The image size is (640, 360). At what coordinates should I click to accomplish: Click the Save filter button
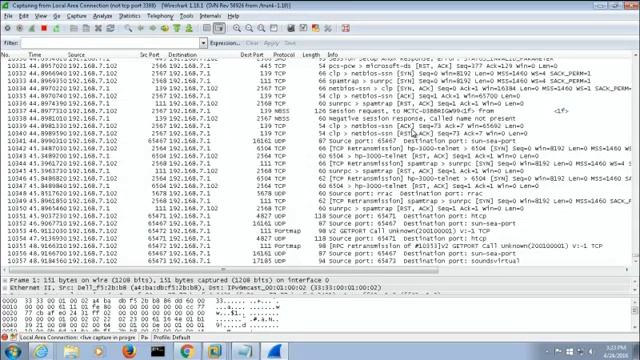[x=290, y=43]
